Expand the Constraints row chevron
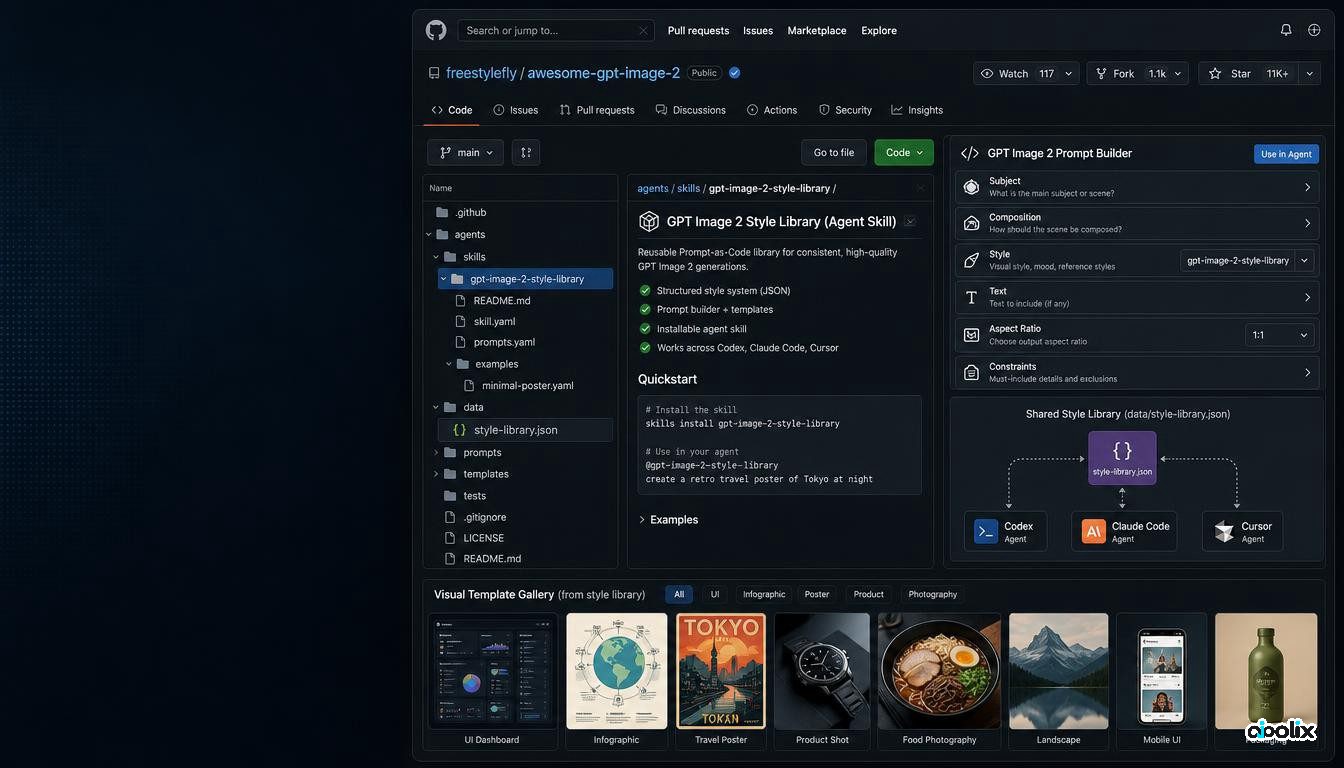 point(1307,372)
